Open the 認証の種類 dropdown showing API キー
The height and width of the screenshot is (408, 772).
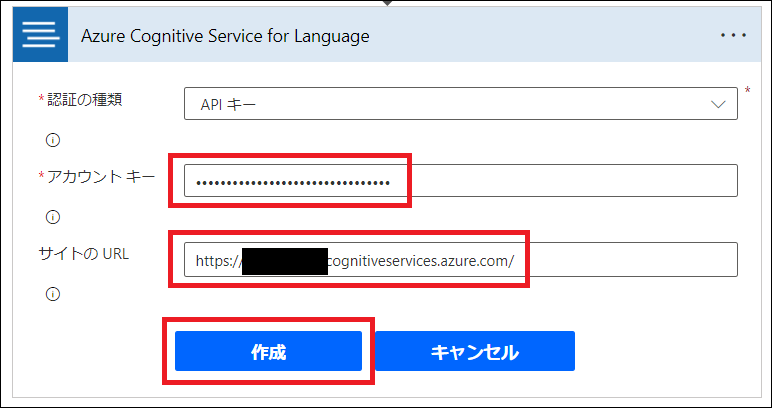pos(461,103)
